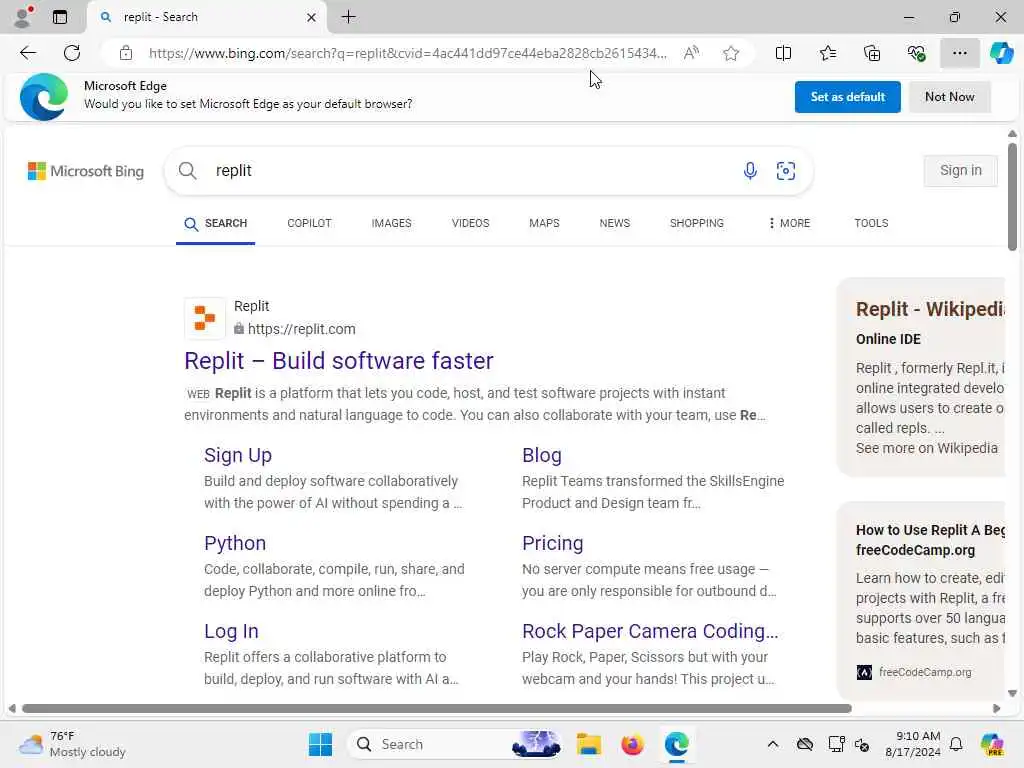
Task: Open Browser essentials heart icon
Action: pos(916,53)
